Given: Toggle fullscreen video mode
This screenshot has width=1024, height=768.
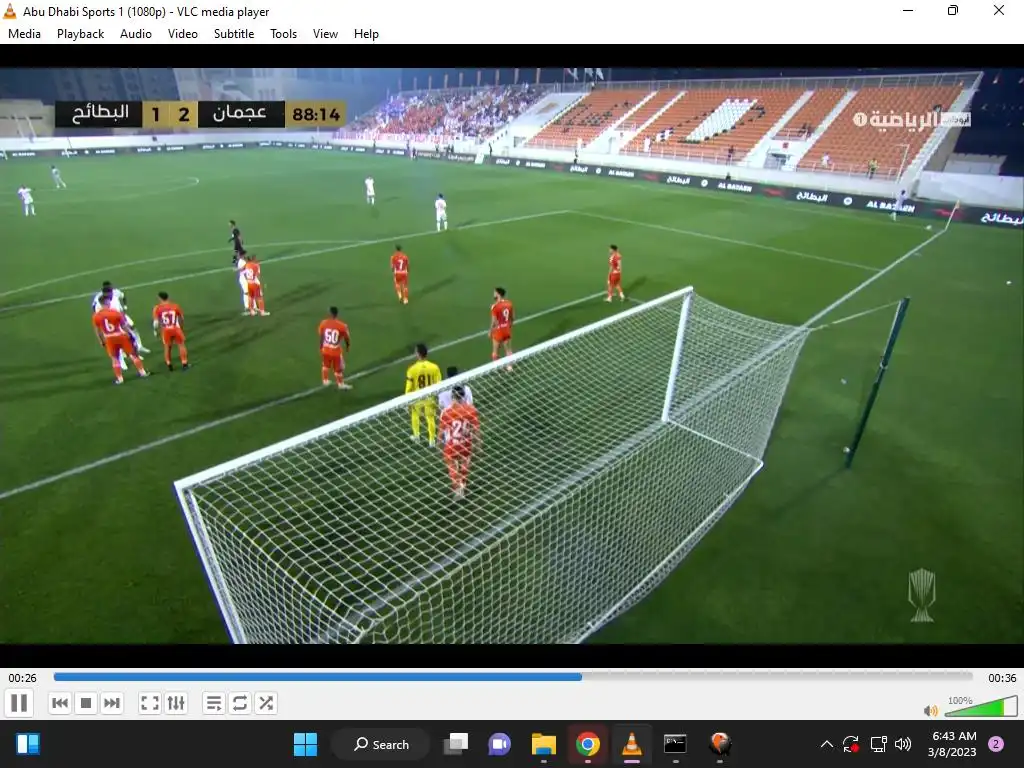Looking at the screenshot, I should click(x=150, y=703).
